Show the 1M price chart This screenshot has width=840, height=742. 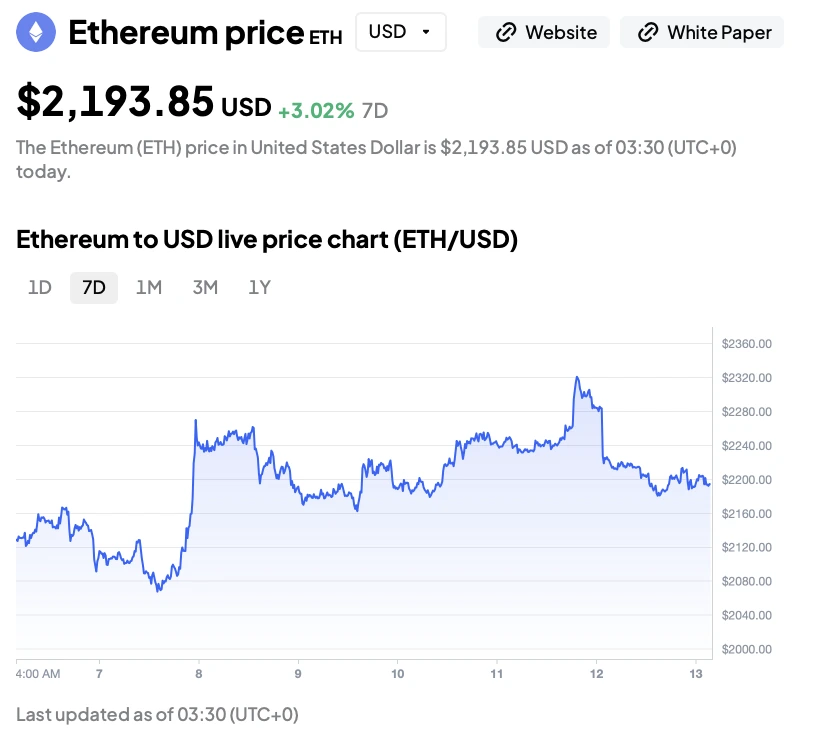(149, 288)
